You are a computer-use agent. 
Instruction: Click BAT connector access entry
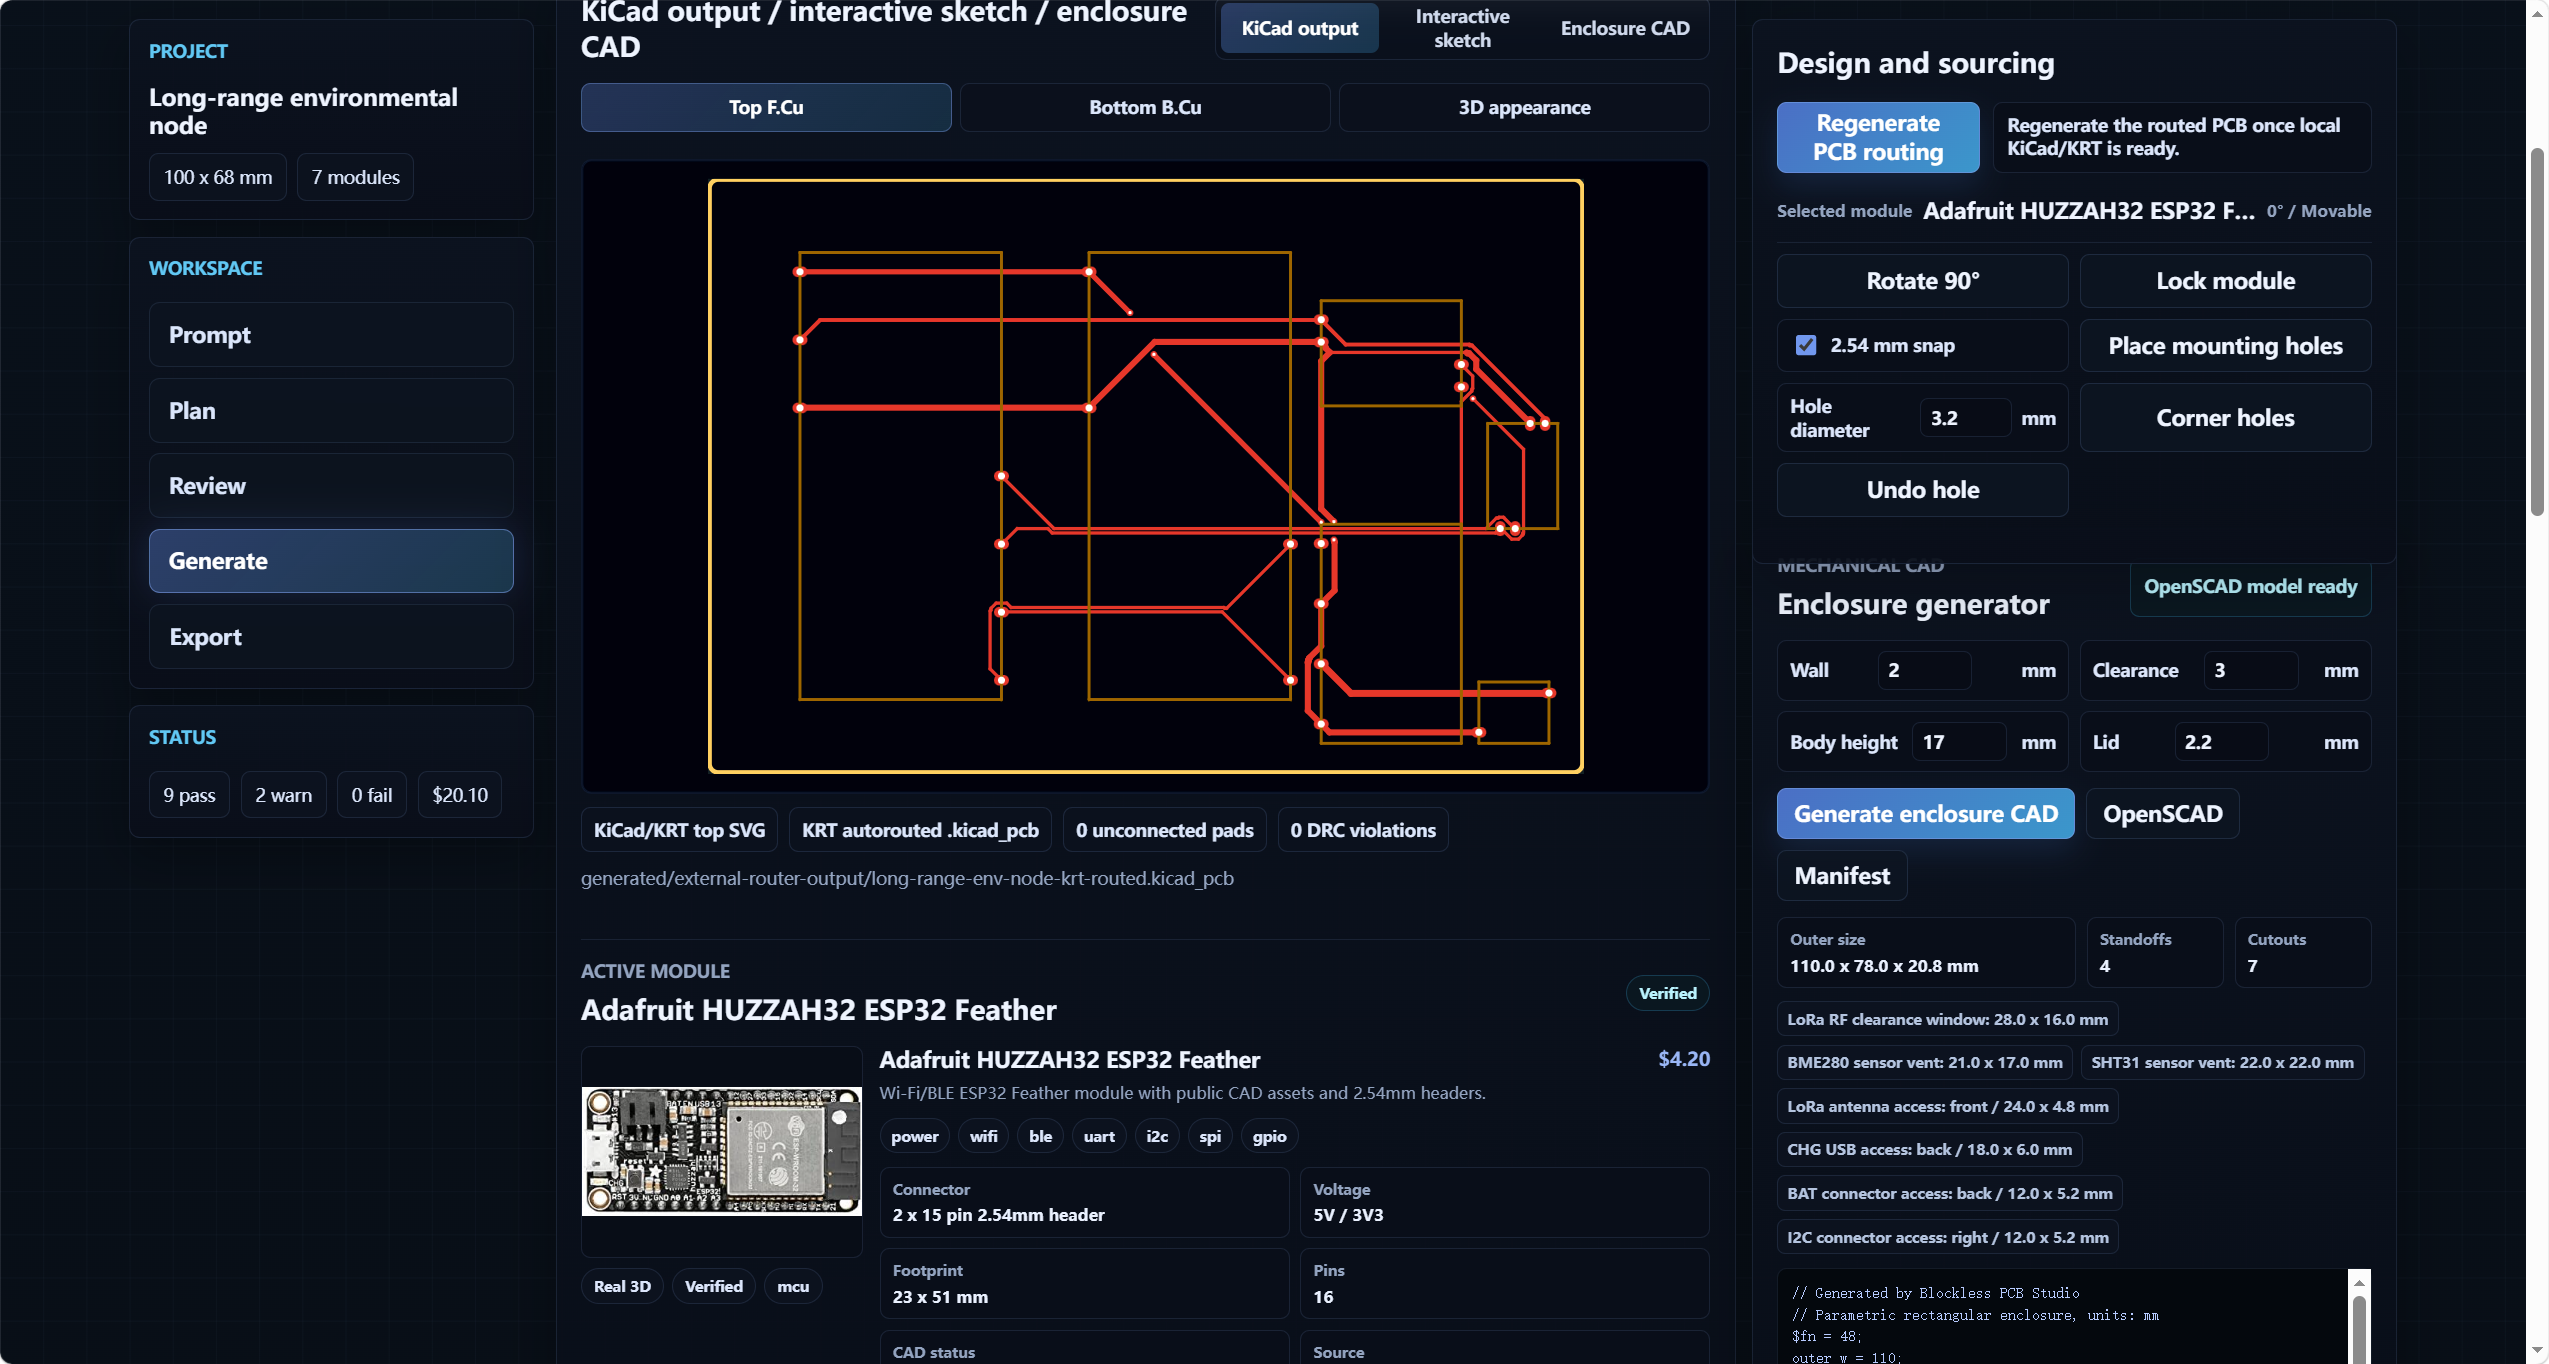tap(1949, 1194)
